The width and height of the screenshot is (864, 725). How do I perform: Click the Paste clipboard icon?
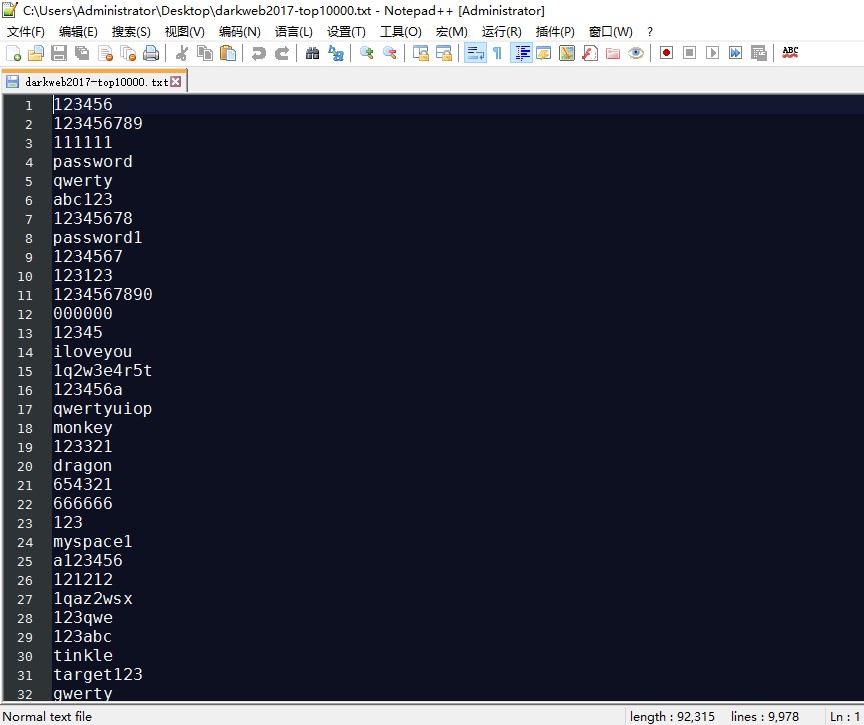coord(228,53)
